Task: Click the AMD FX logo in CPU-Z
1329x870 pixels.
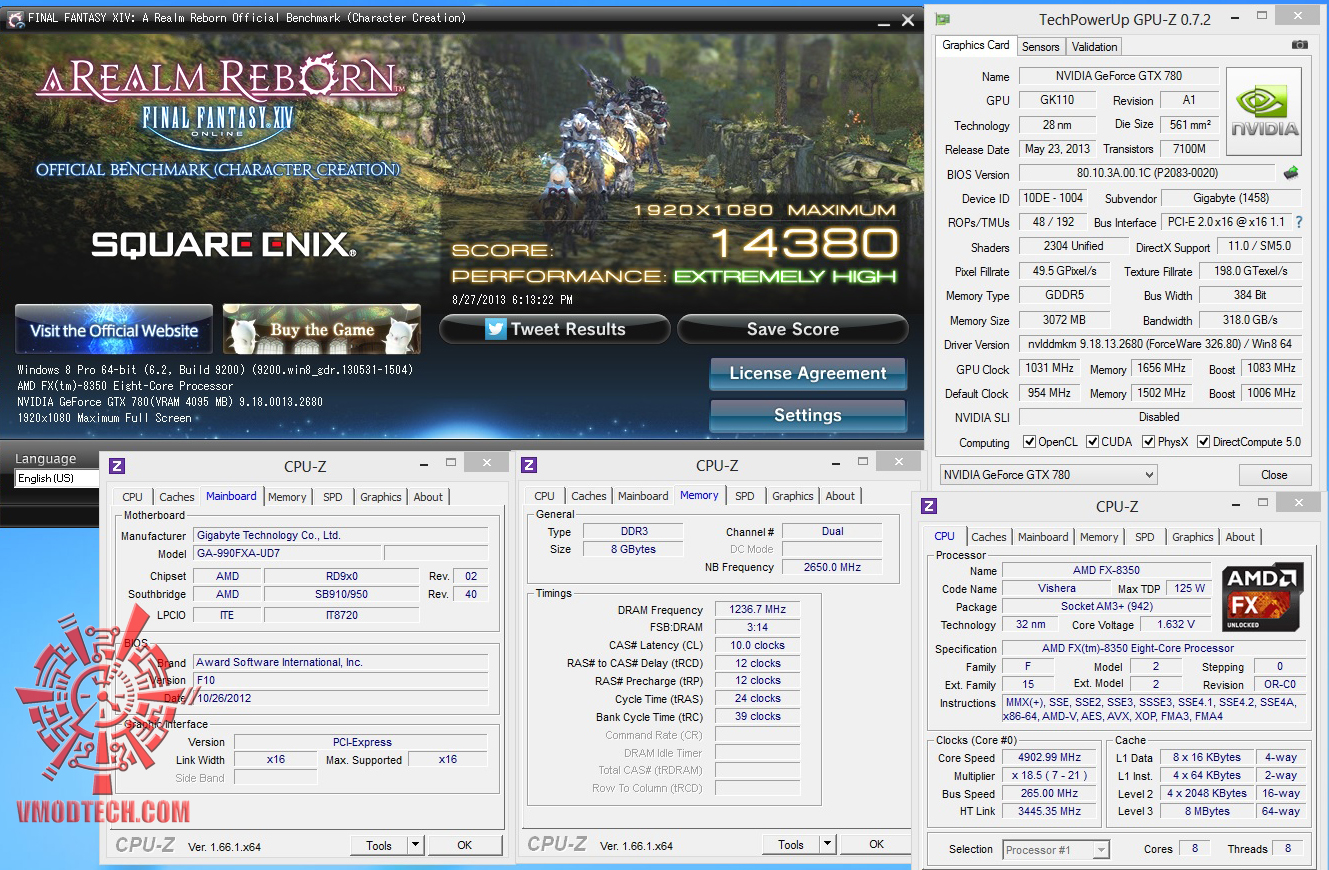Action: (1263, 598)
